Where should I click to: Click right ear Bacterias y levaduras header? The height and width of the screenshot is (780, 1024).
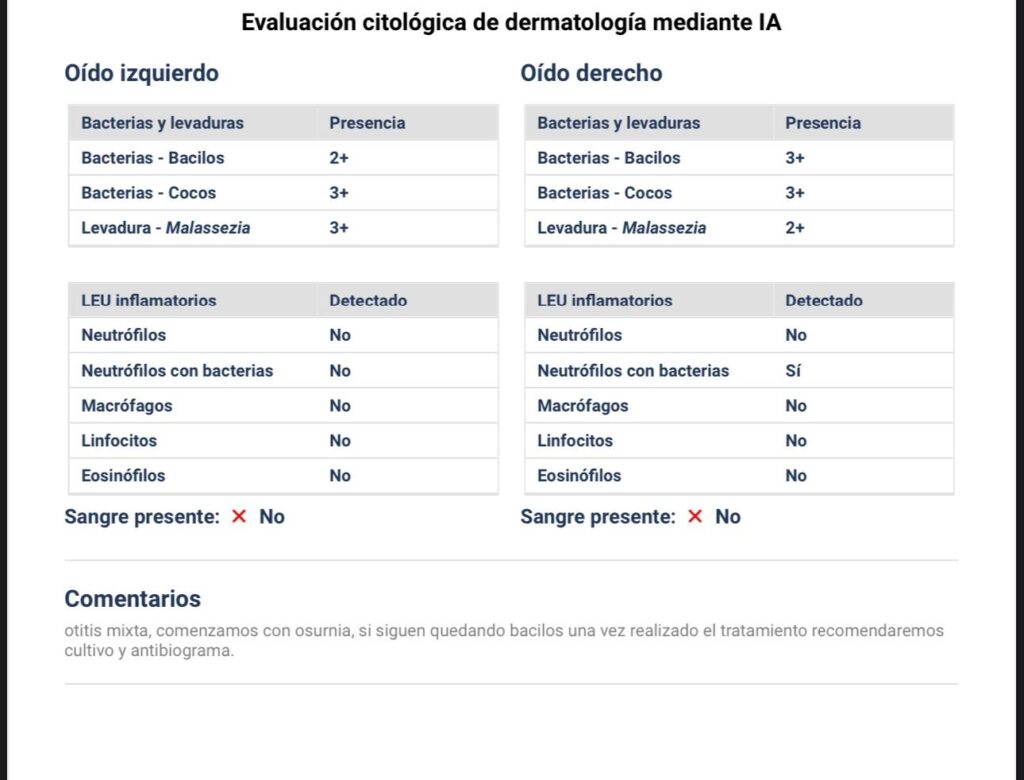(618, 123)
